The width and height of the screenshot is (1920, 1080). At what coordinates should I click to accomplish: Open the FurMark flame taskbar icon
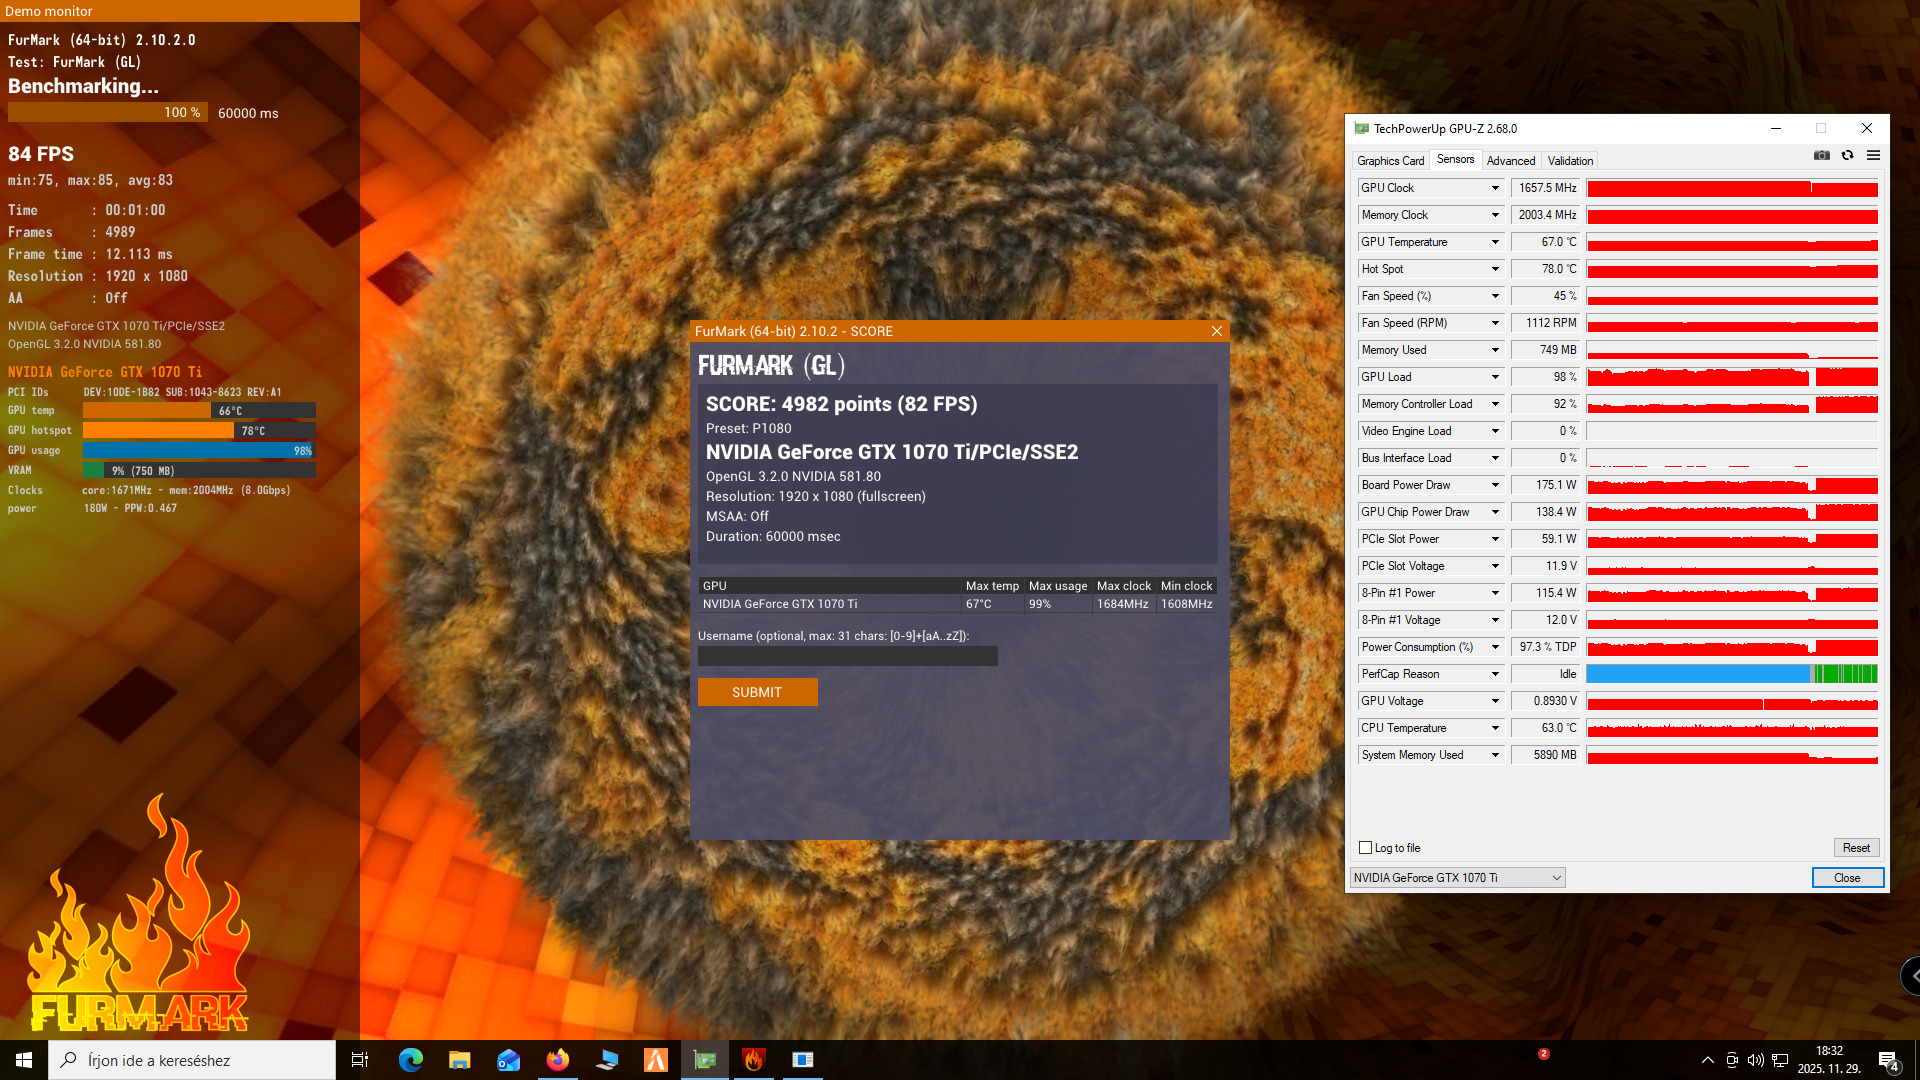coord(754,1060)
